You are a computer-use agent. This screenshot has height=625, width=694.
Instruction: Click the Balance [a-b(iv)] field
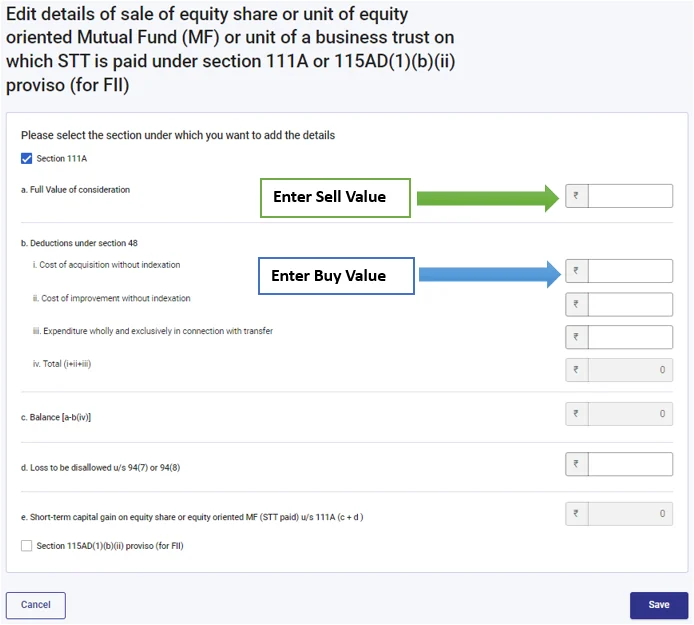pos(629,413)
